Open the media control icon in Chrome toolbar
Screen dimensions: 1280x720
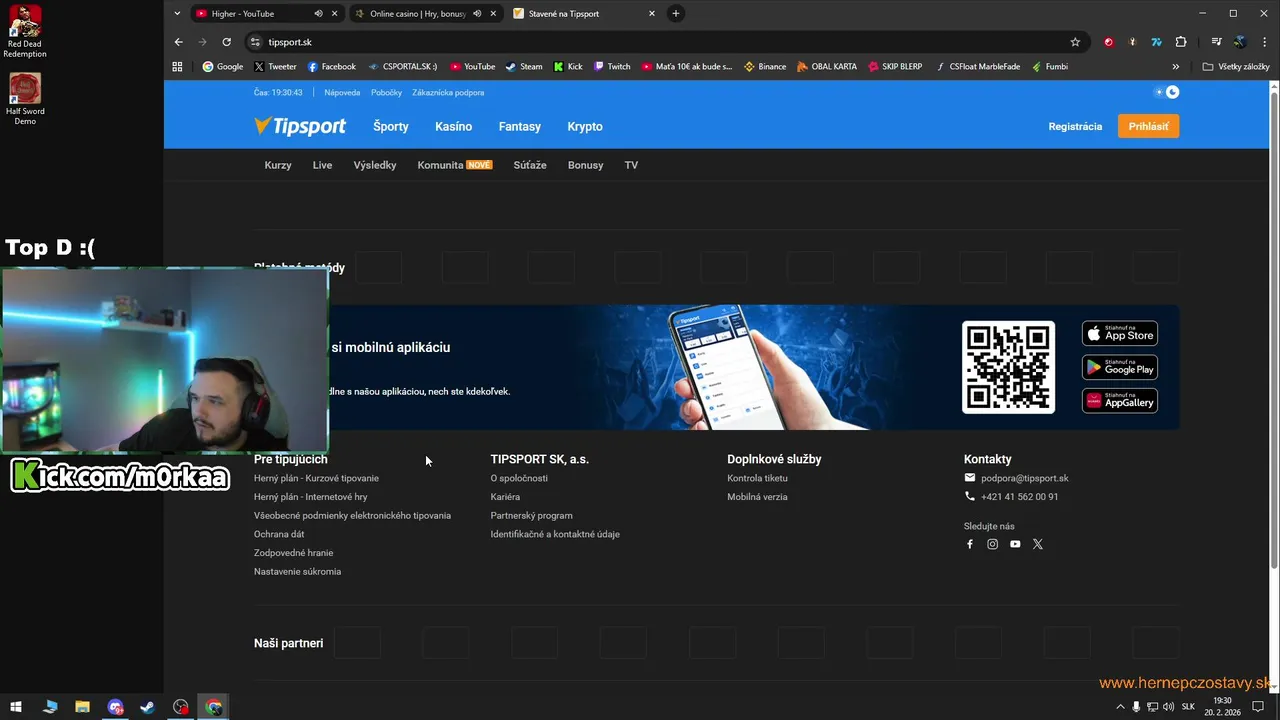tap(1216, 42)
